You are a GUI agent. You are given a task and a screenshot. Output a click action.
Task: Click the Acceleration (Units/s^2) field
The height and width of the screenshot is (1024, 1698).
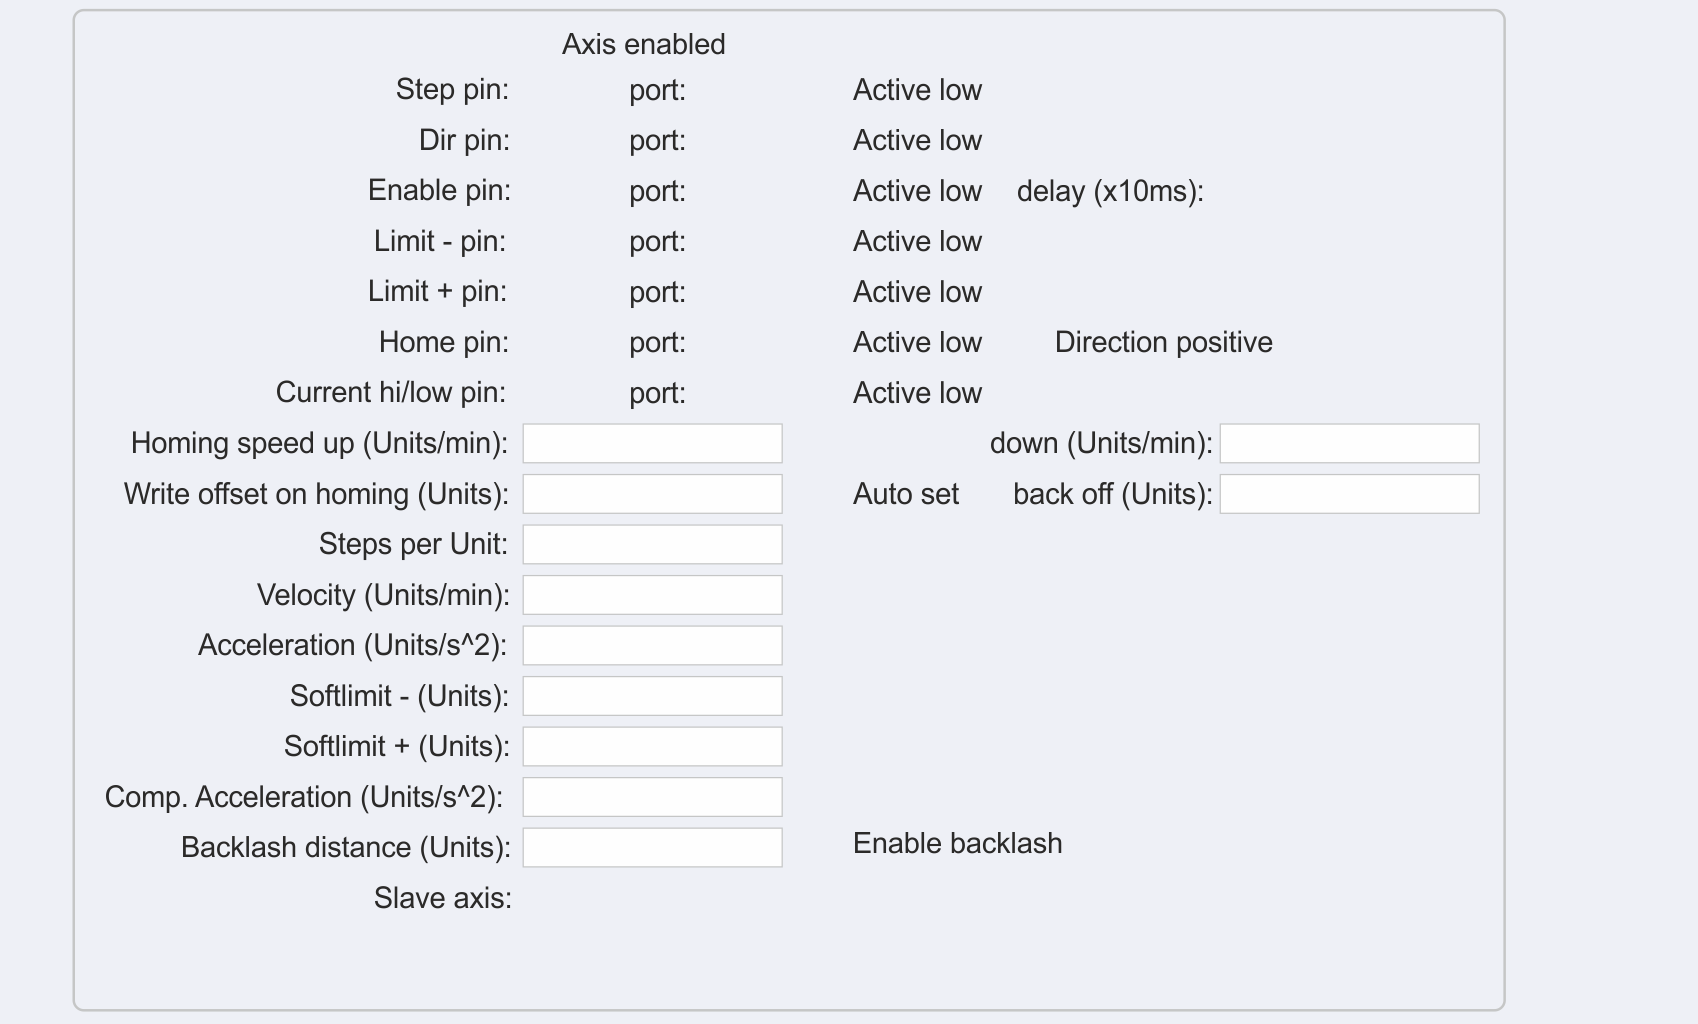click(652, 646)
